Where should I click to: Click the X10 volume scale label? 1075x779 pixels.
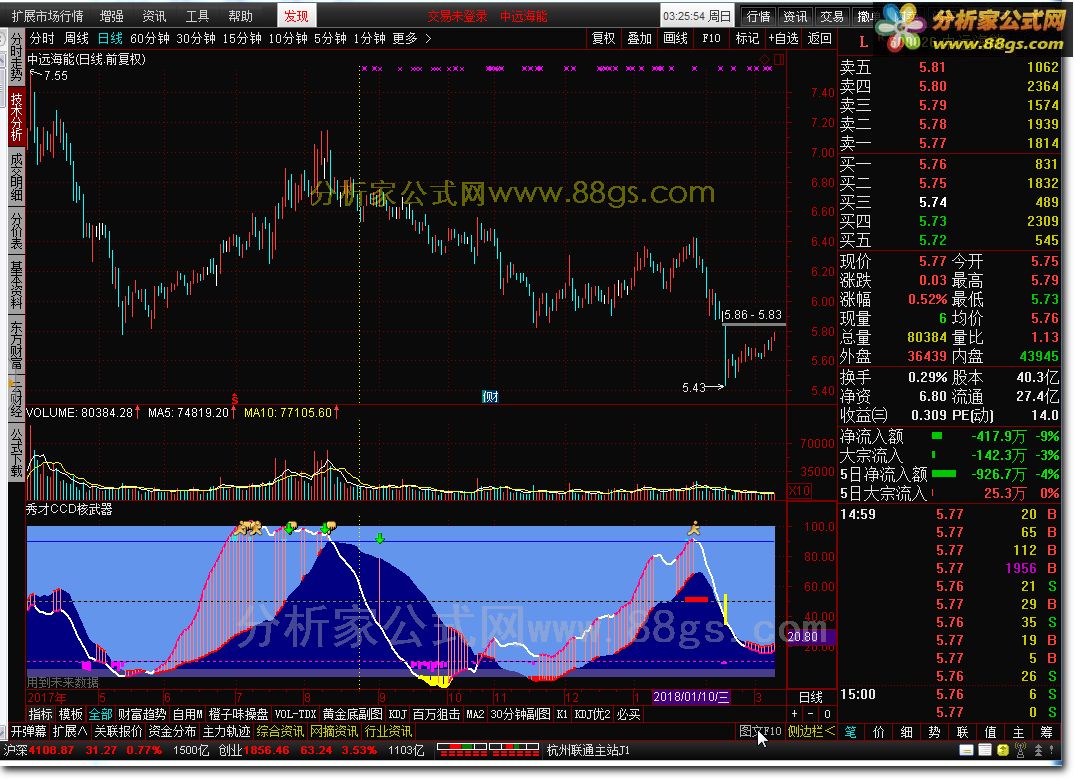coord(799,490)
